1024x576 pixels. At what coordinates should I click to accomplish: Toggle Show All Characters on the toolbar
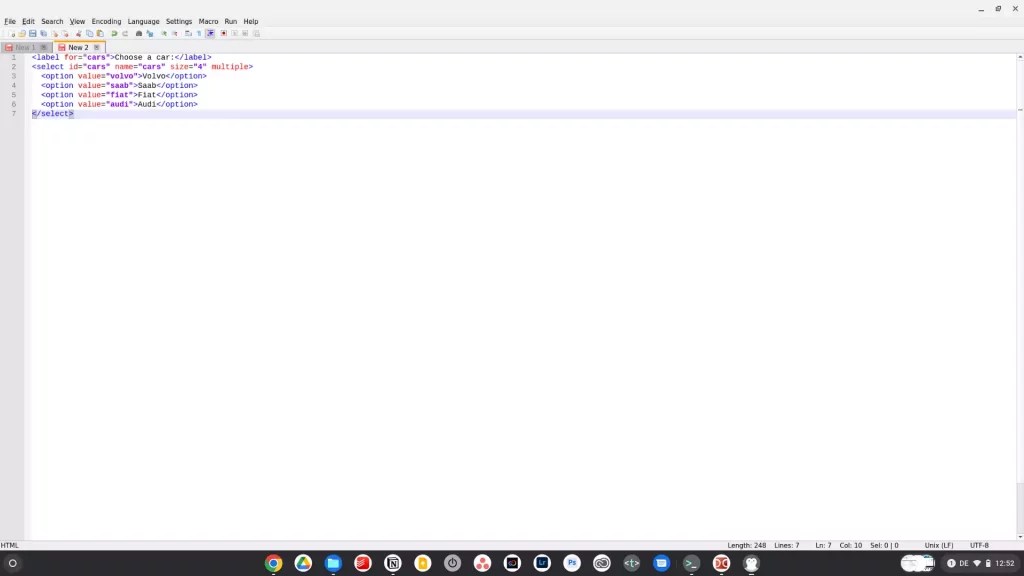click(198, 33)
